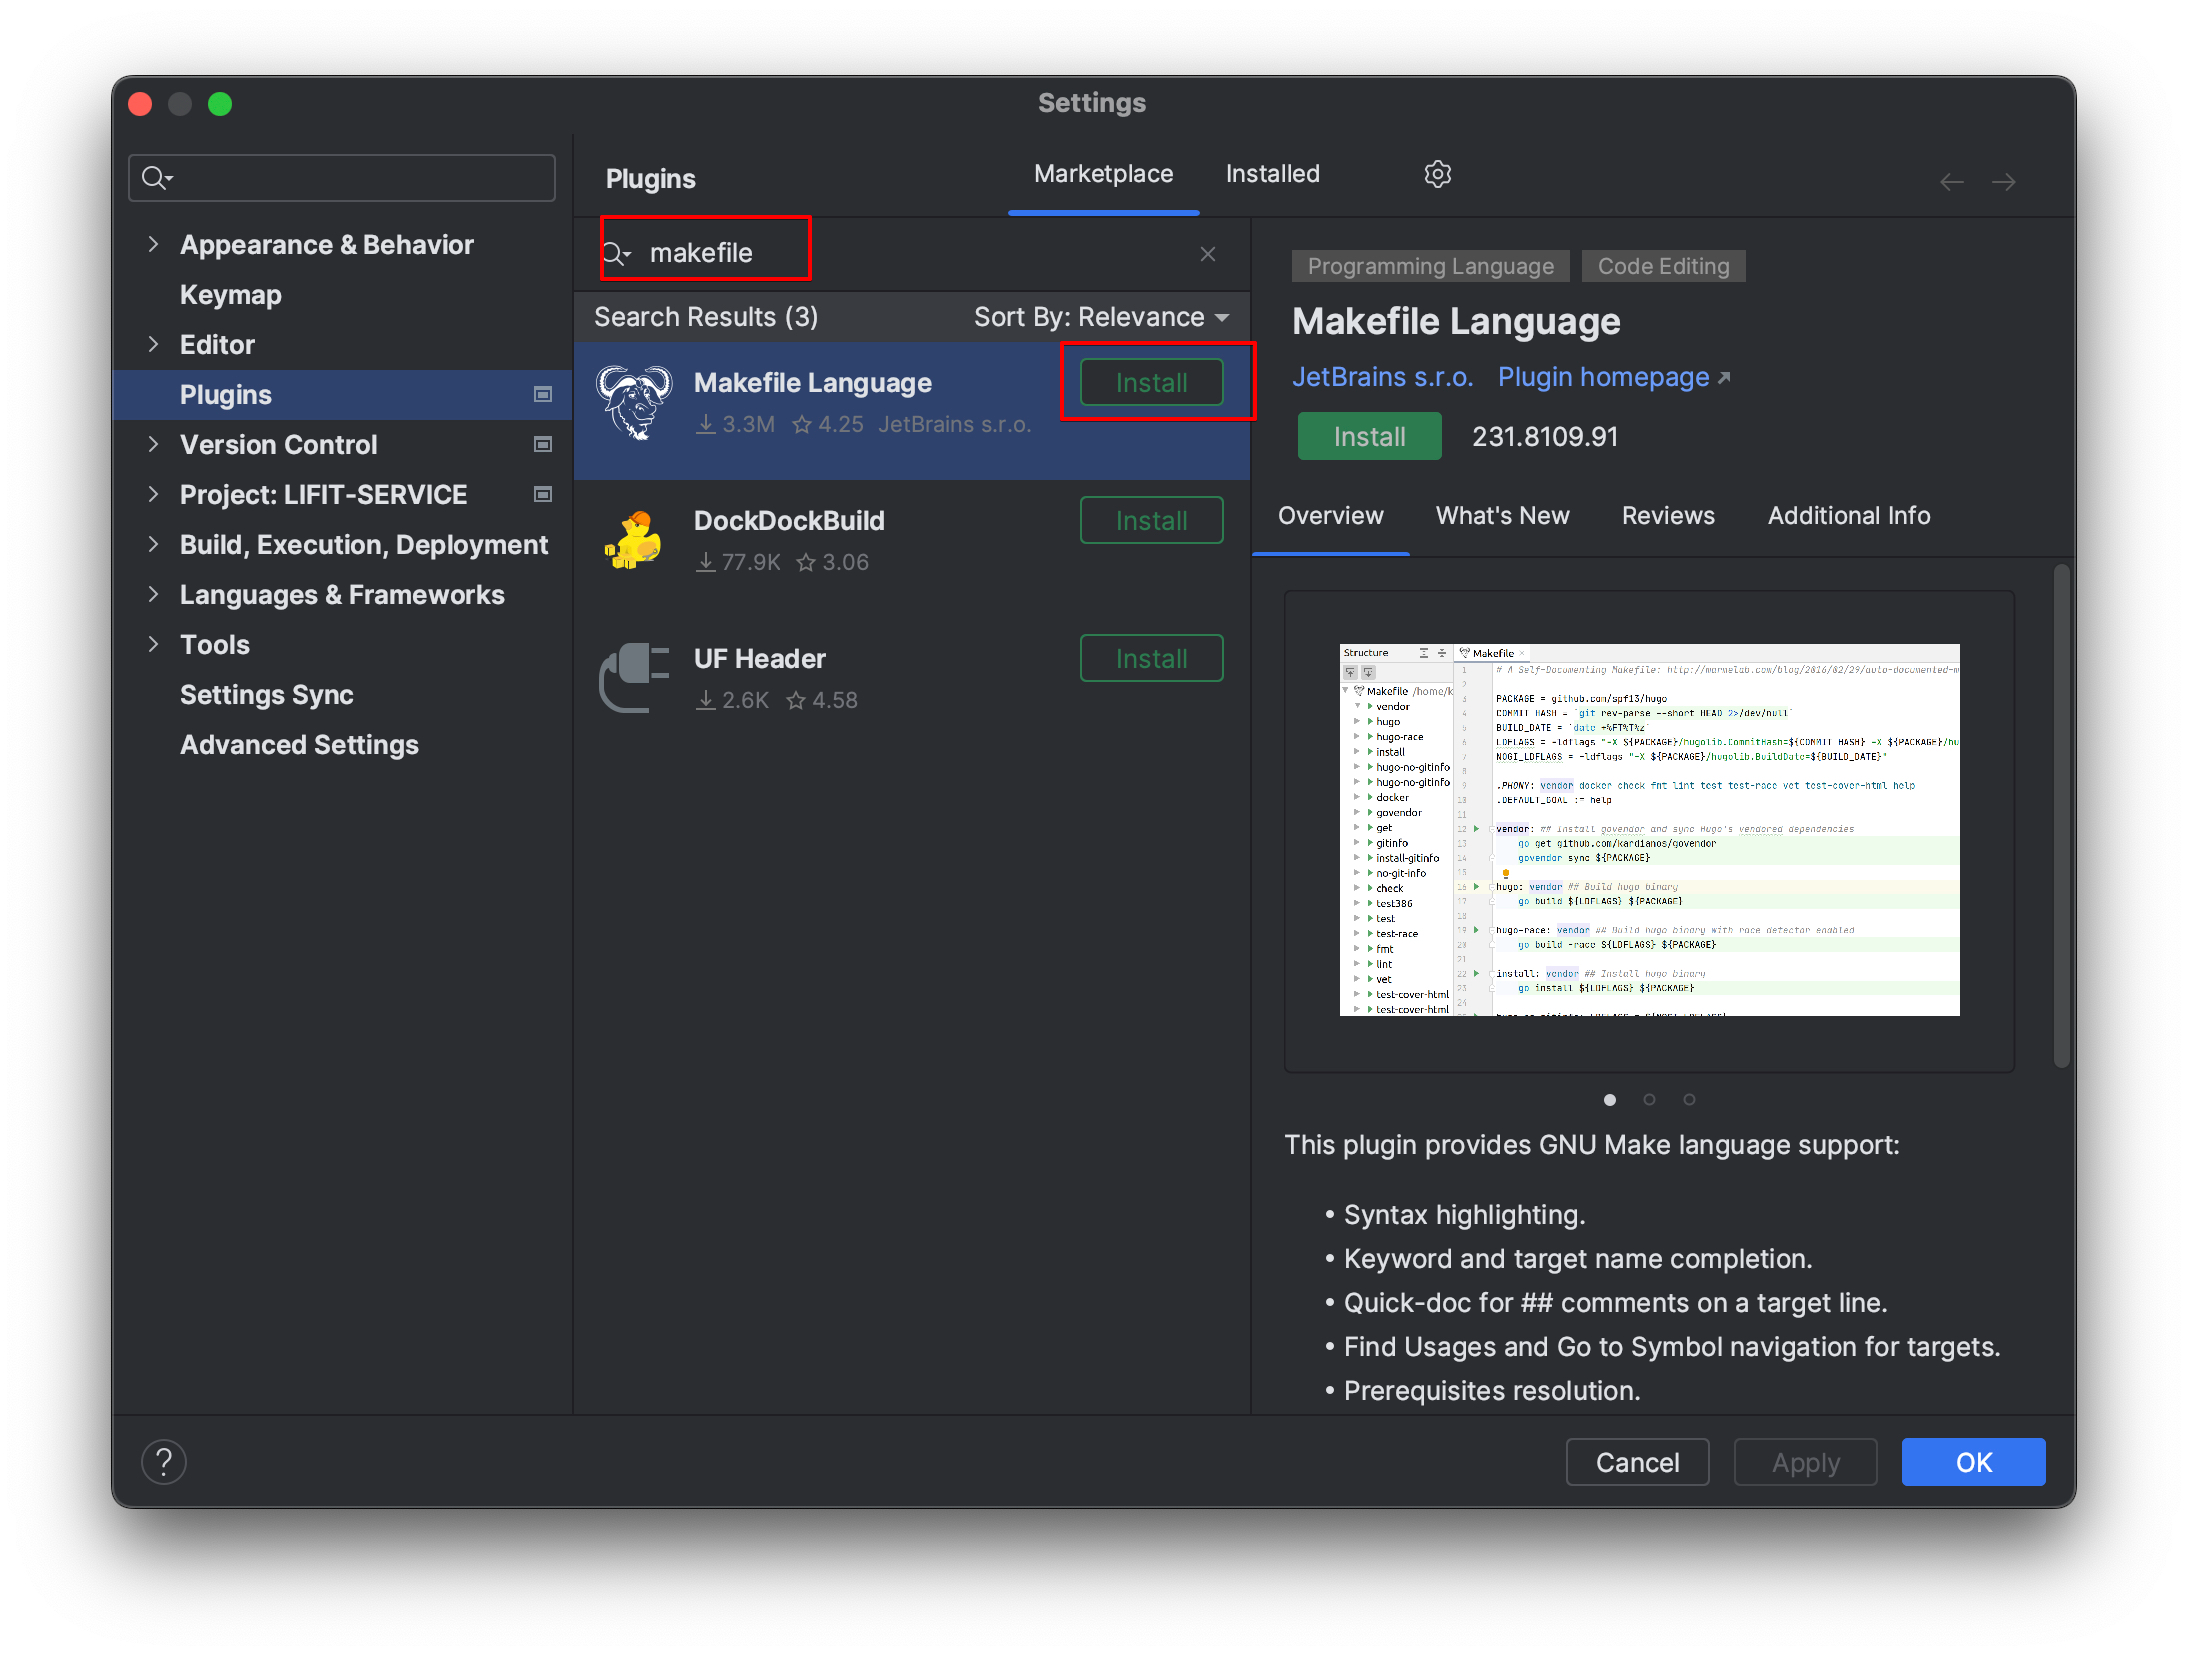Open the What's New tab
2188x1656 pixels.
coord(1502,516)
